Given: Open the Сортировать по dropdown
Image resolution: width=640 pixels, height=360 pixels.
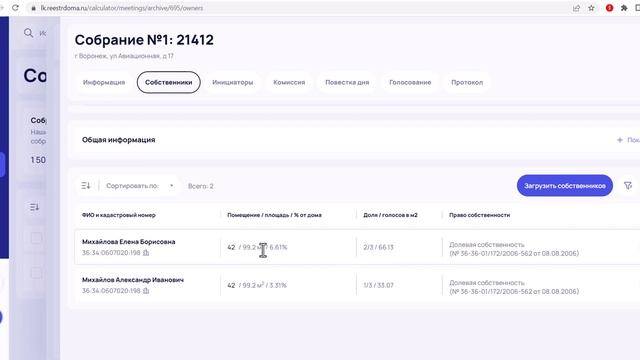Looking at the screenshot, I should point(139,186).
